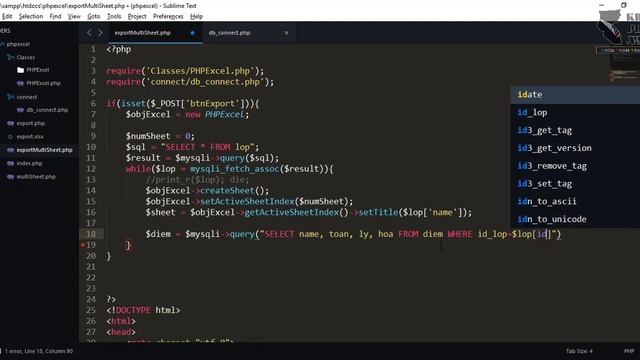Choose id3_remove_tag autocomplete suggestion
The height and width of the screenshot is (360, 640).
575,166
